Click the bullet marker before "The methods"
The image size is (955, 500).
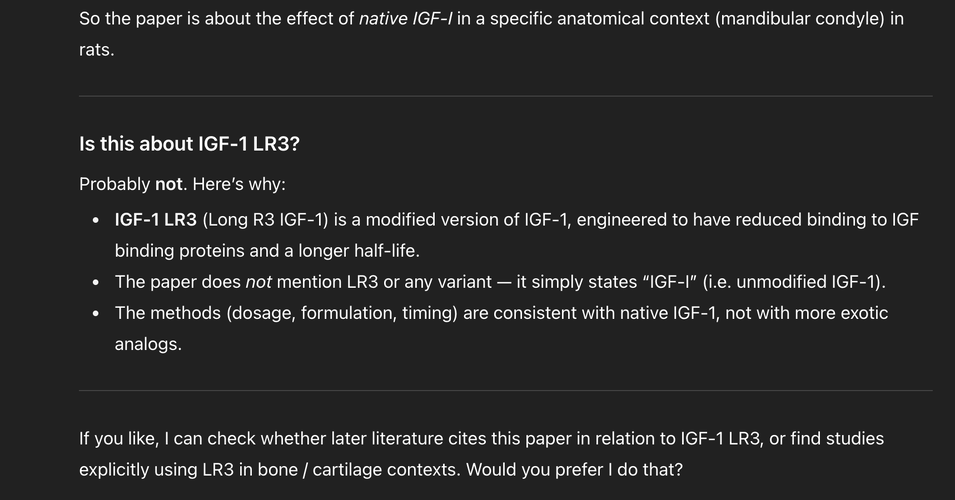(96, 314)
